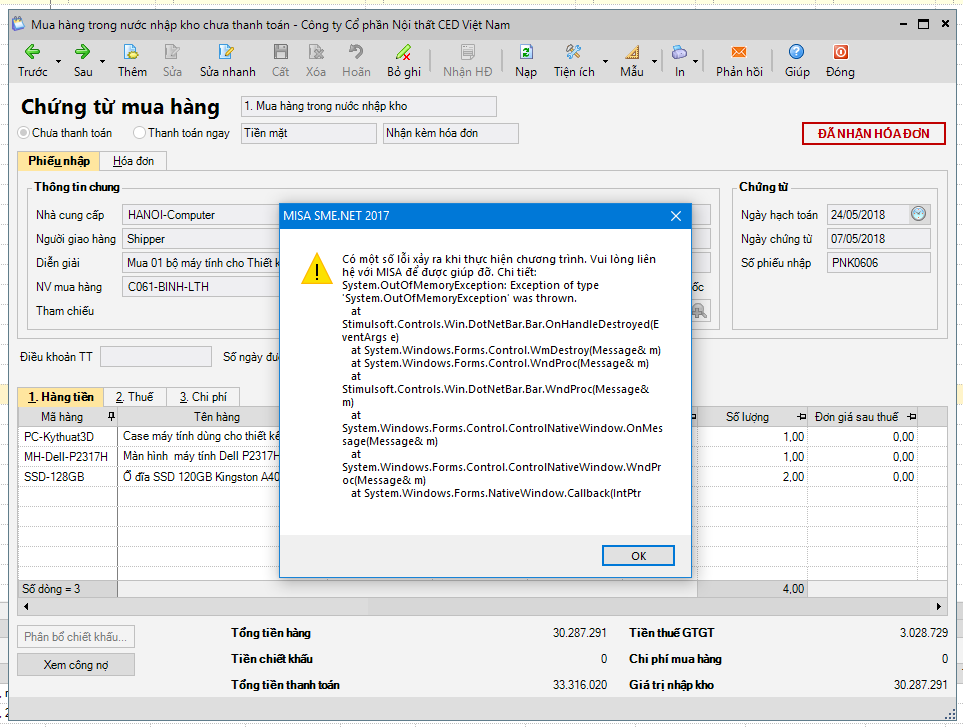Click the Người giao hàng Shipper field
Viewport: 963px width, 727px height.
pyautogui.click(x=201, y=239)
